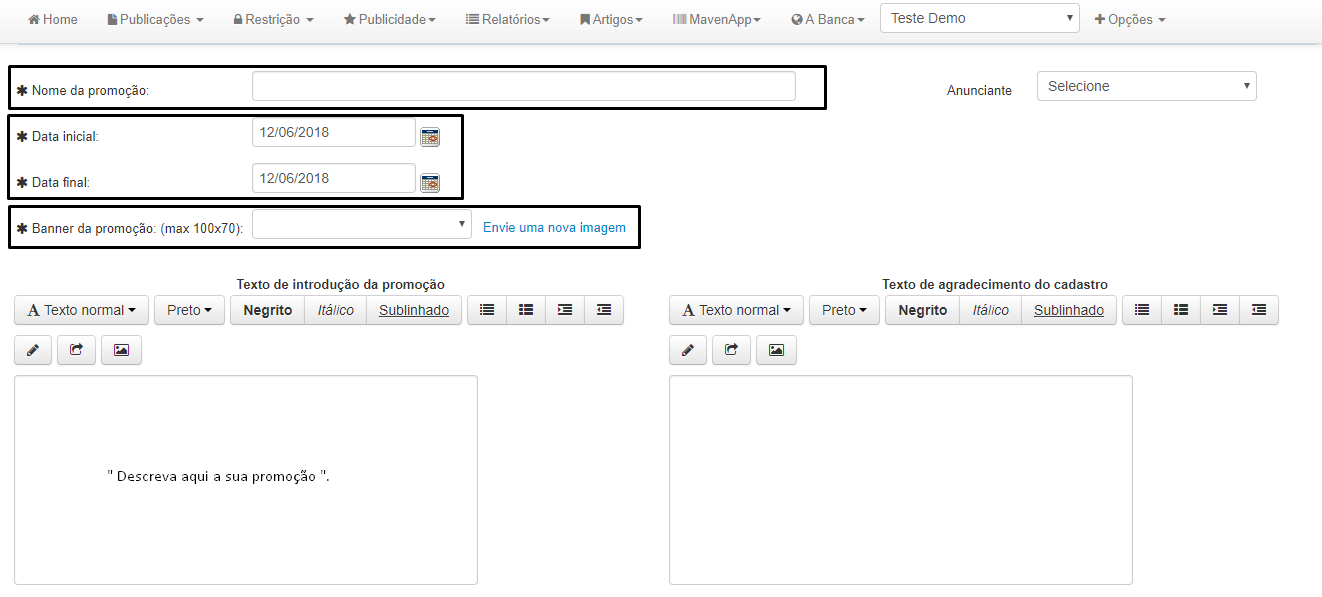This screenshot has width=1322, height=597.
Task: Click the Envie uma nova imagem link
Action: click(554, 227)
